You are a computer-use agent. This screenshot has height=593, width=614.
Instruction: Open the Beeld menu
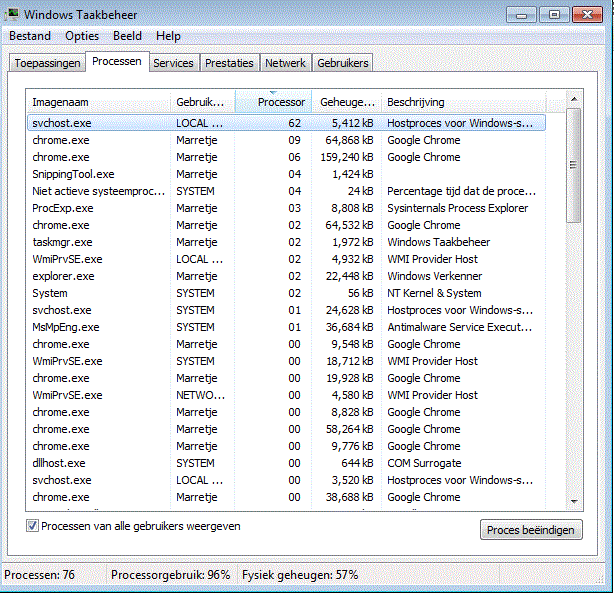(127, 36)
